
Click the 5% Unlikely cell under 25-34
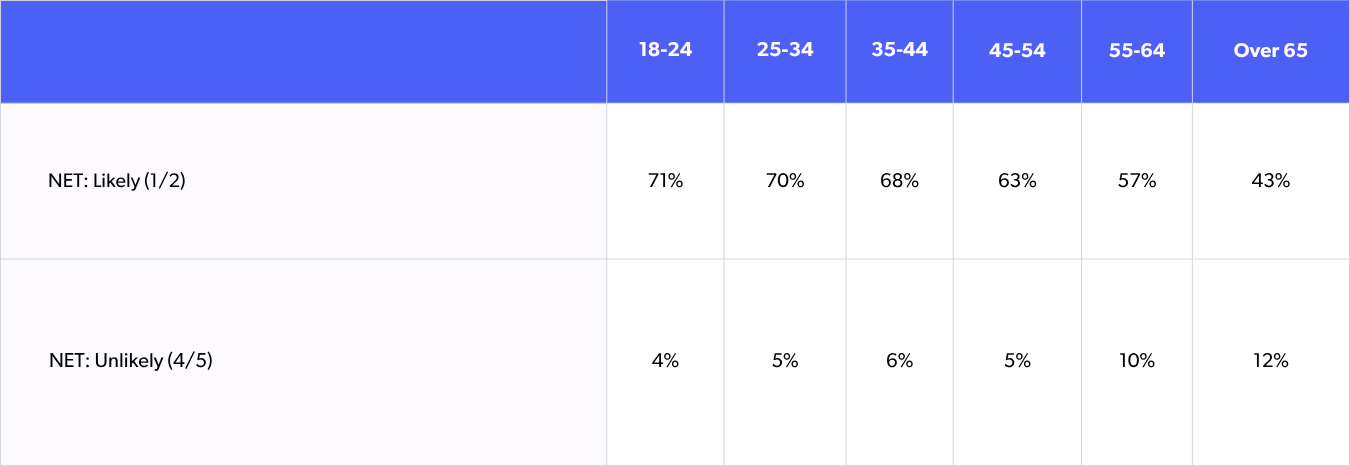coord(785,361)
